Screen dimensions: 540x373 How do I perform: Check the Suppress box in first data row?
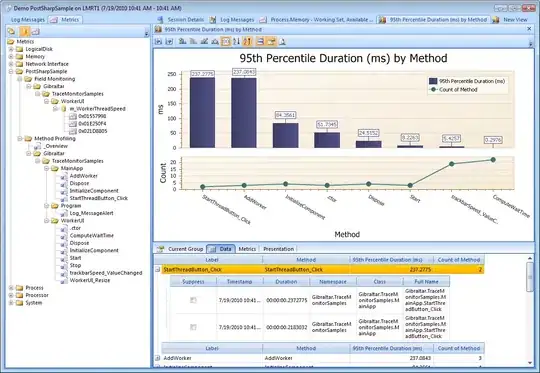click(193, 300)
